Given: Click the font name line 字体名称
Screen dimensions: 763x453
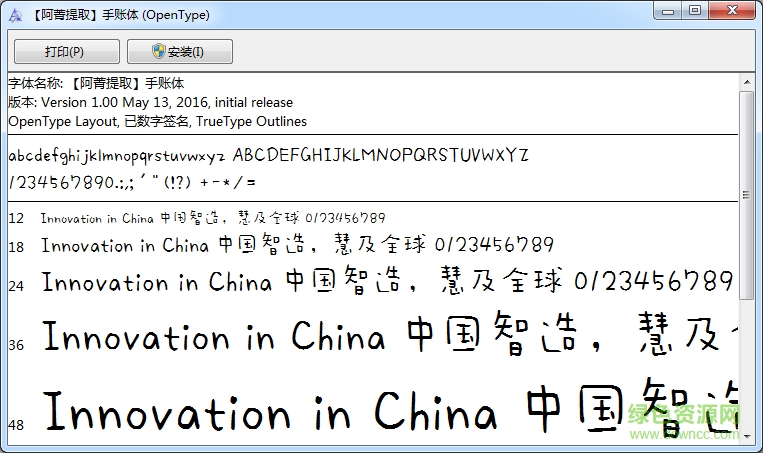Looking at the screenshot, I should point(96,83).
